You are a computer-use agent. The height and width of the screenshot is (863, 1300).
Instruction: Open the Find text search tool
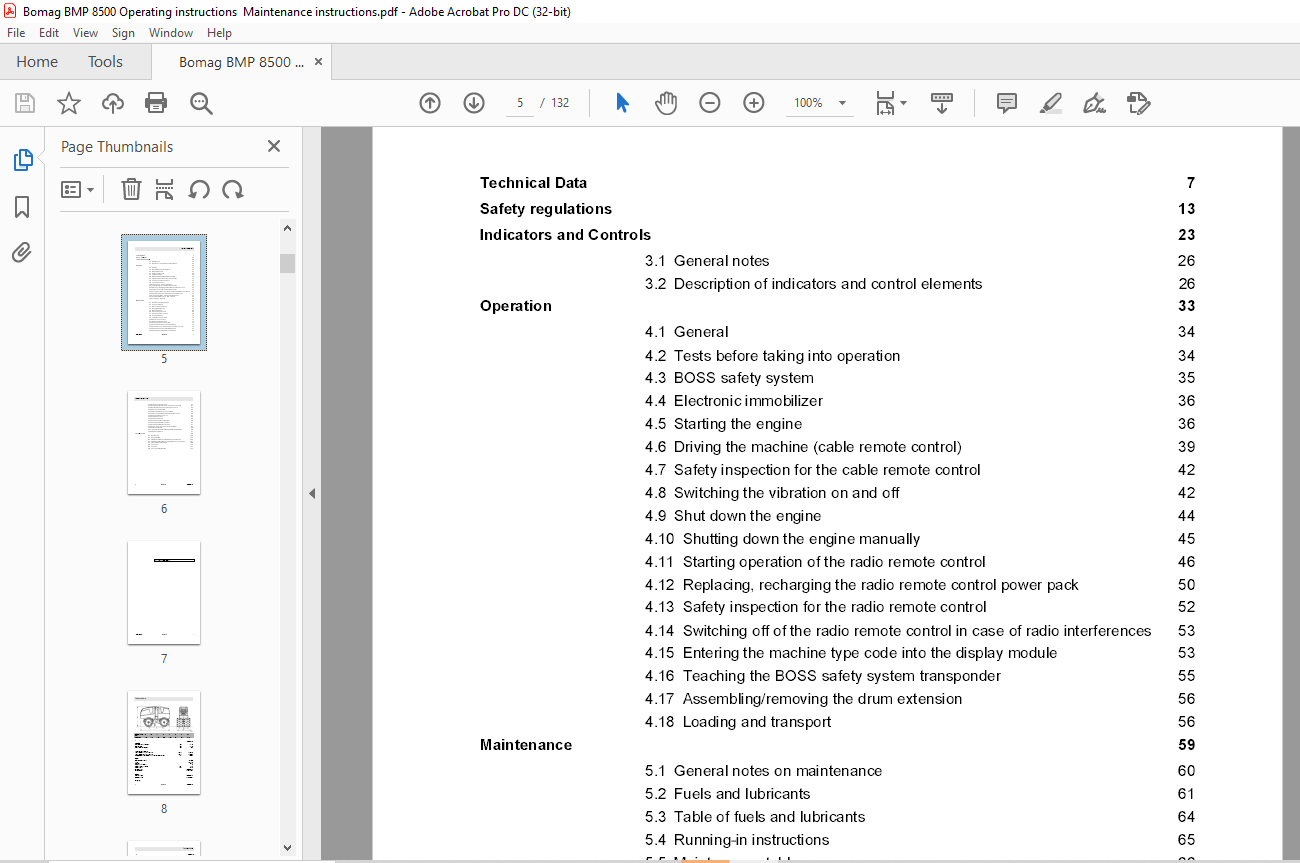[201, 103]
